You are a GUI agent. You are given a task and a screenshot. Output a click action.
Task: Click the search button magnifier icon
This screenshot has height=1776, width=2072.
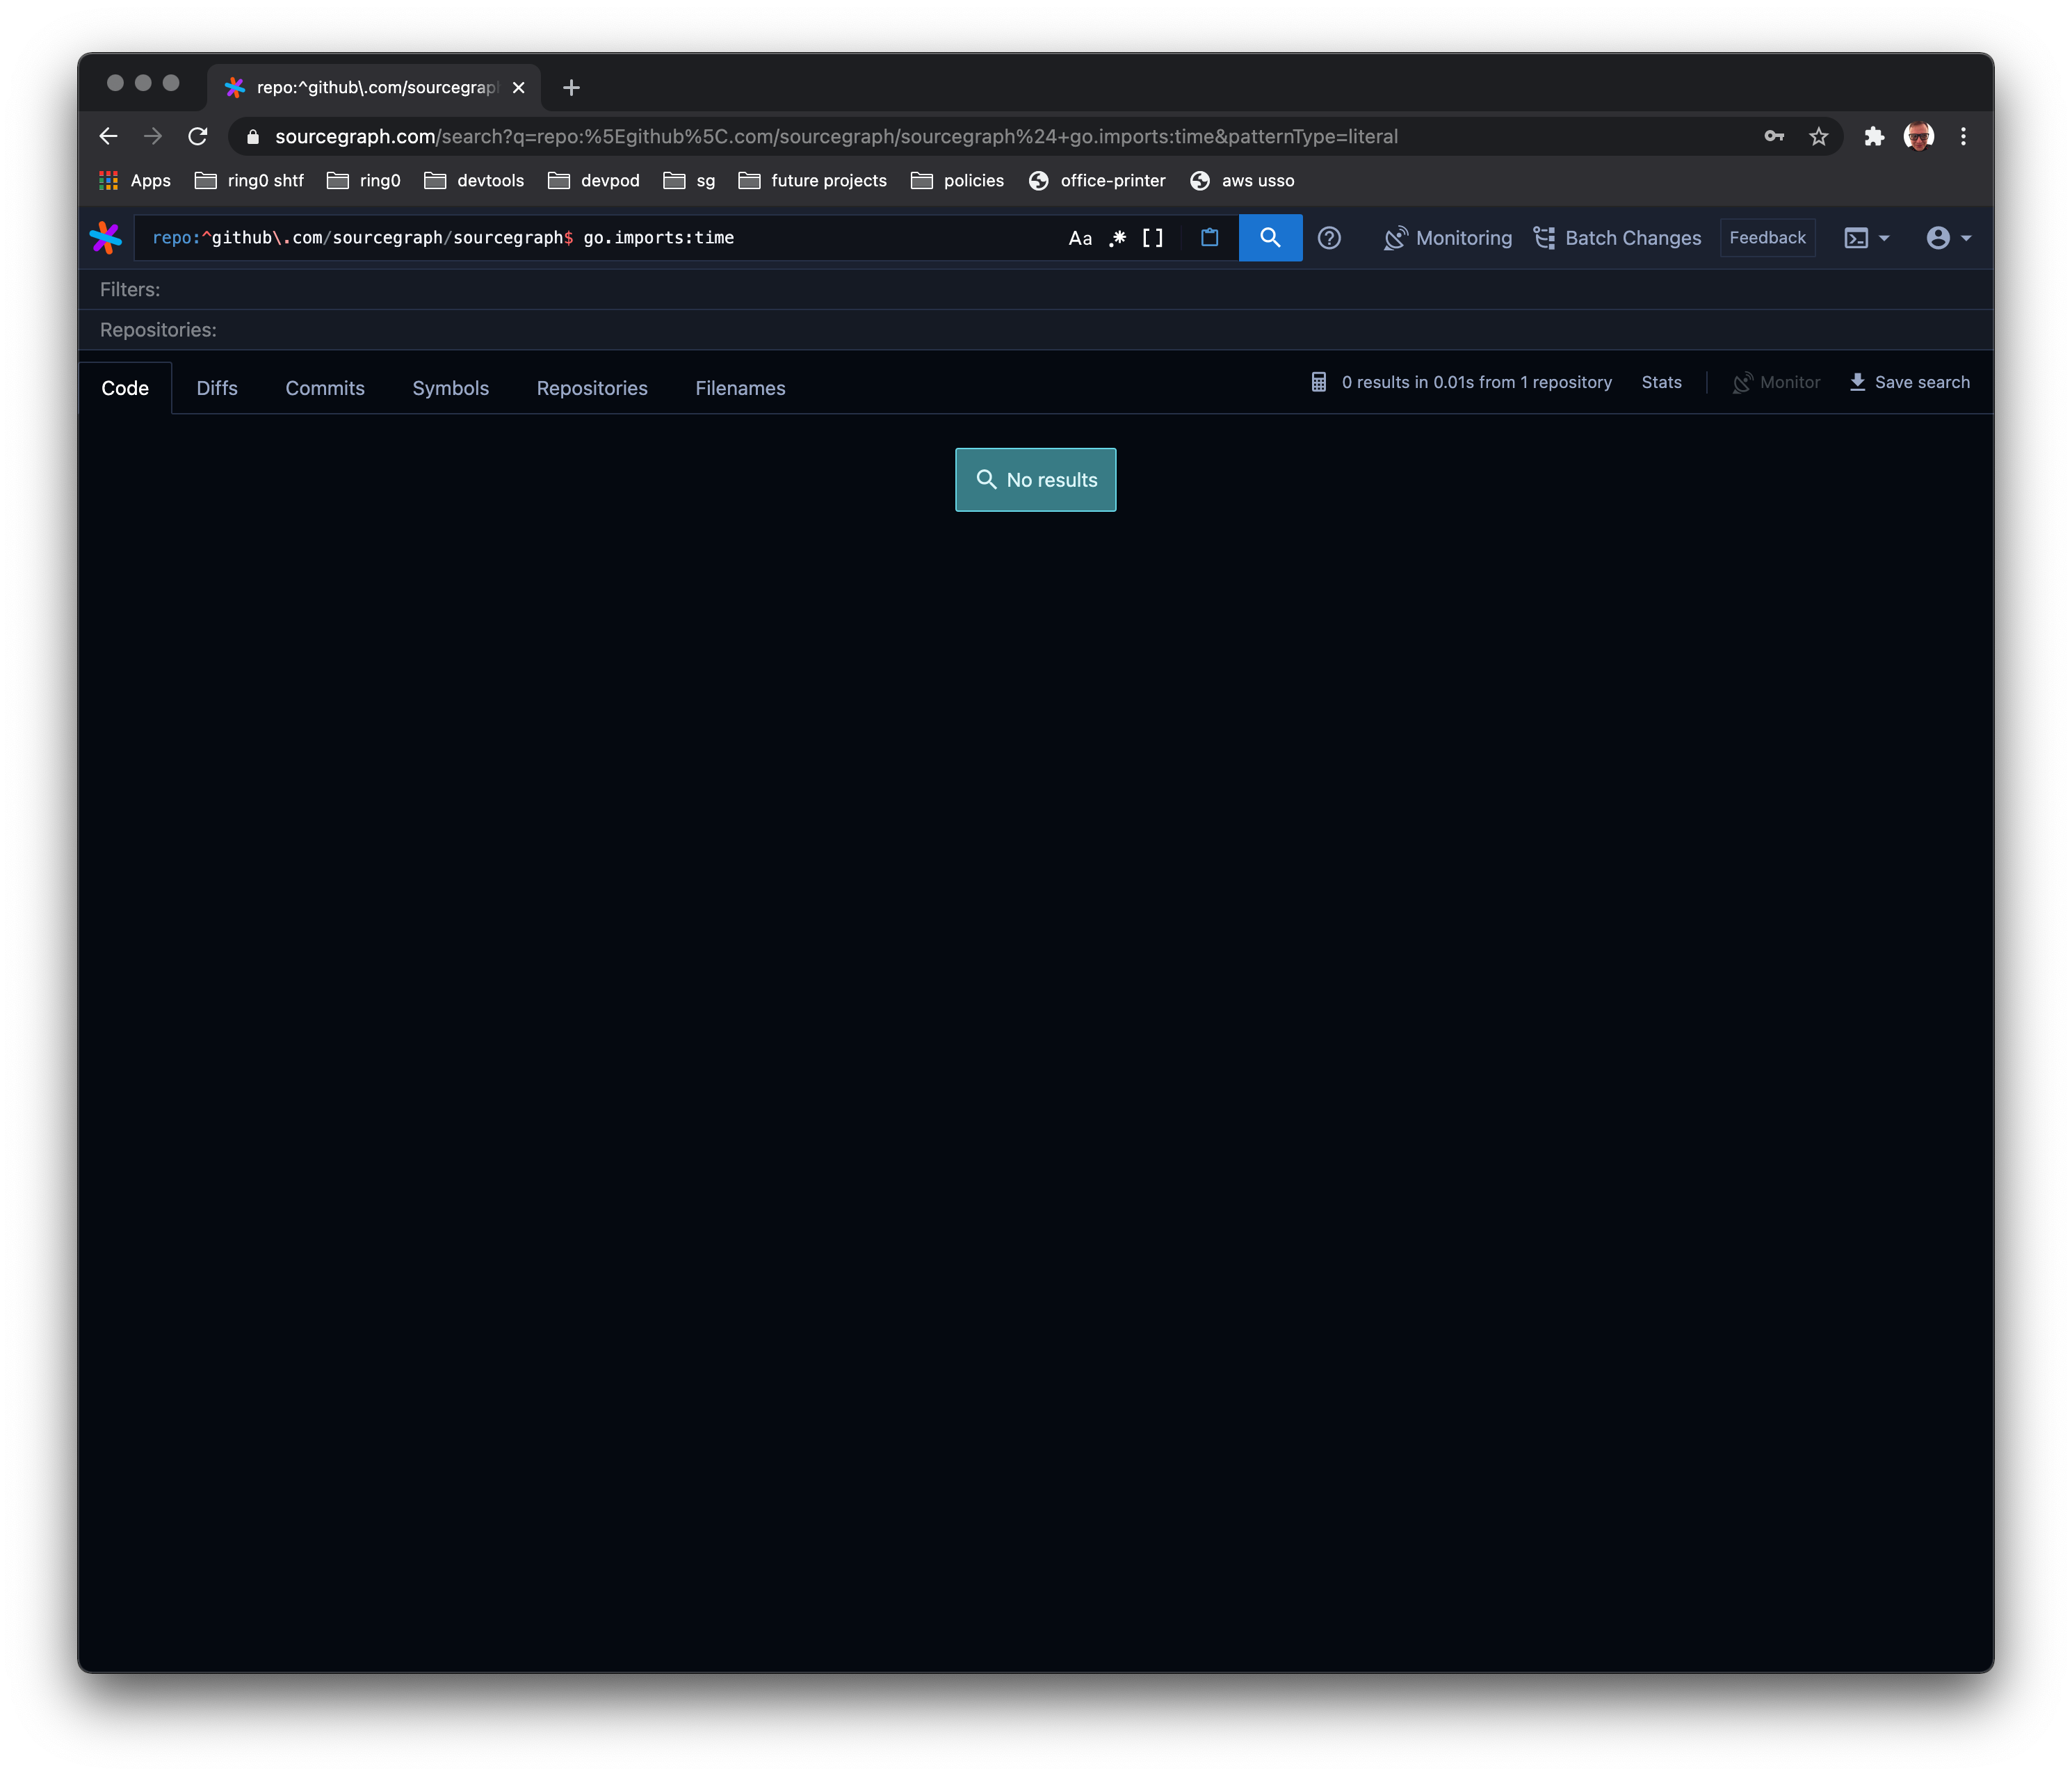(x=1270, y=237)
